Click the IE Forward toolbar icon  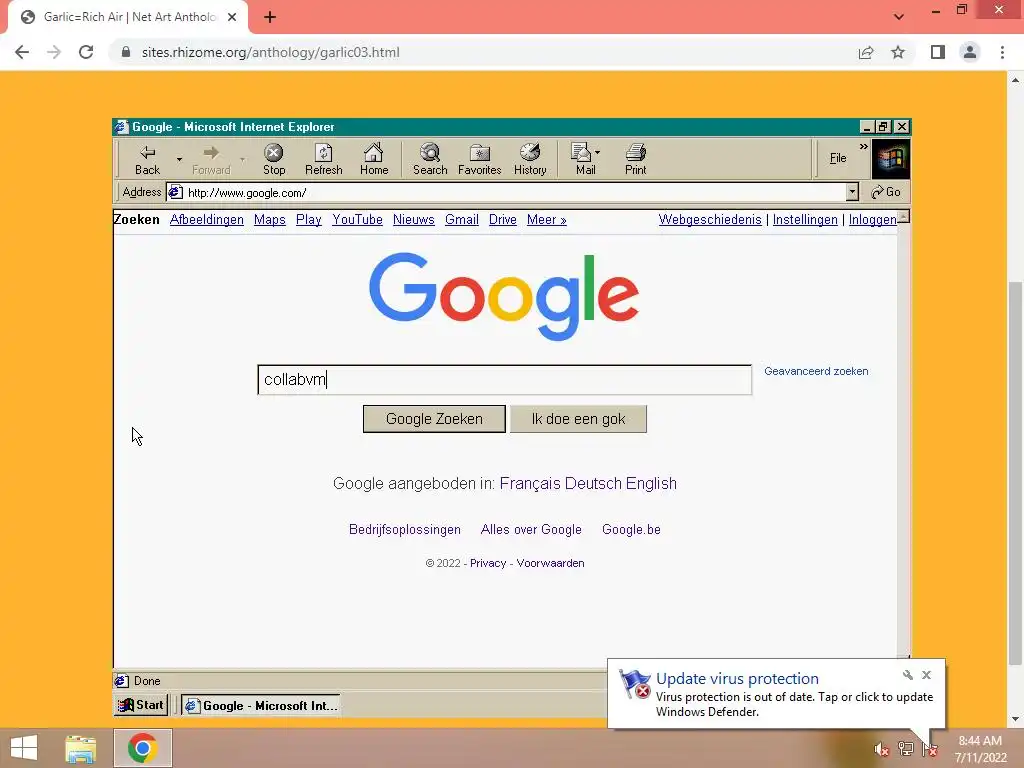(x=211, y=159)
